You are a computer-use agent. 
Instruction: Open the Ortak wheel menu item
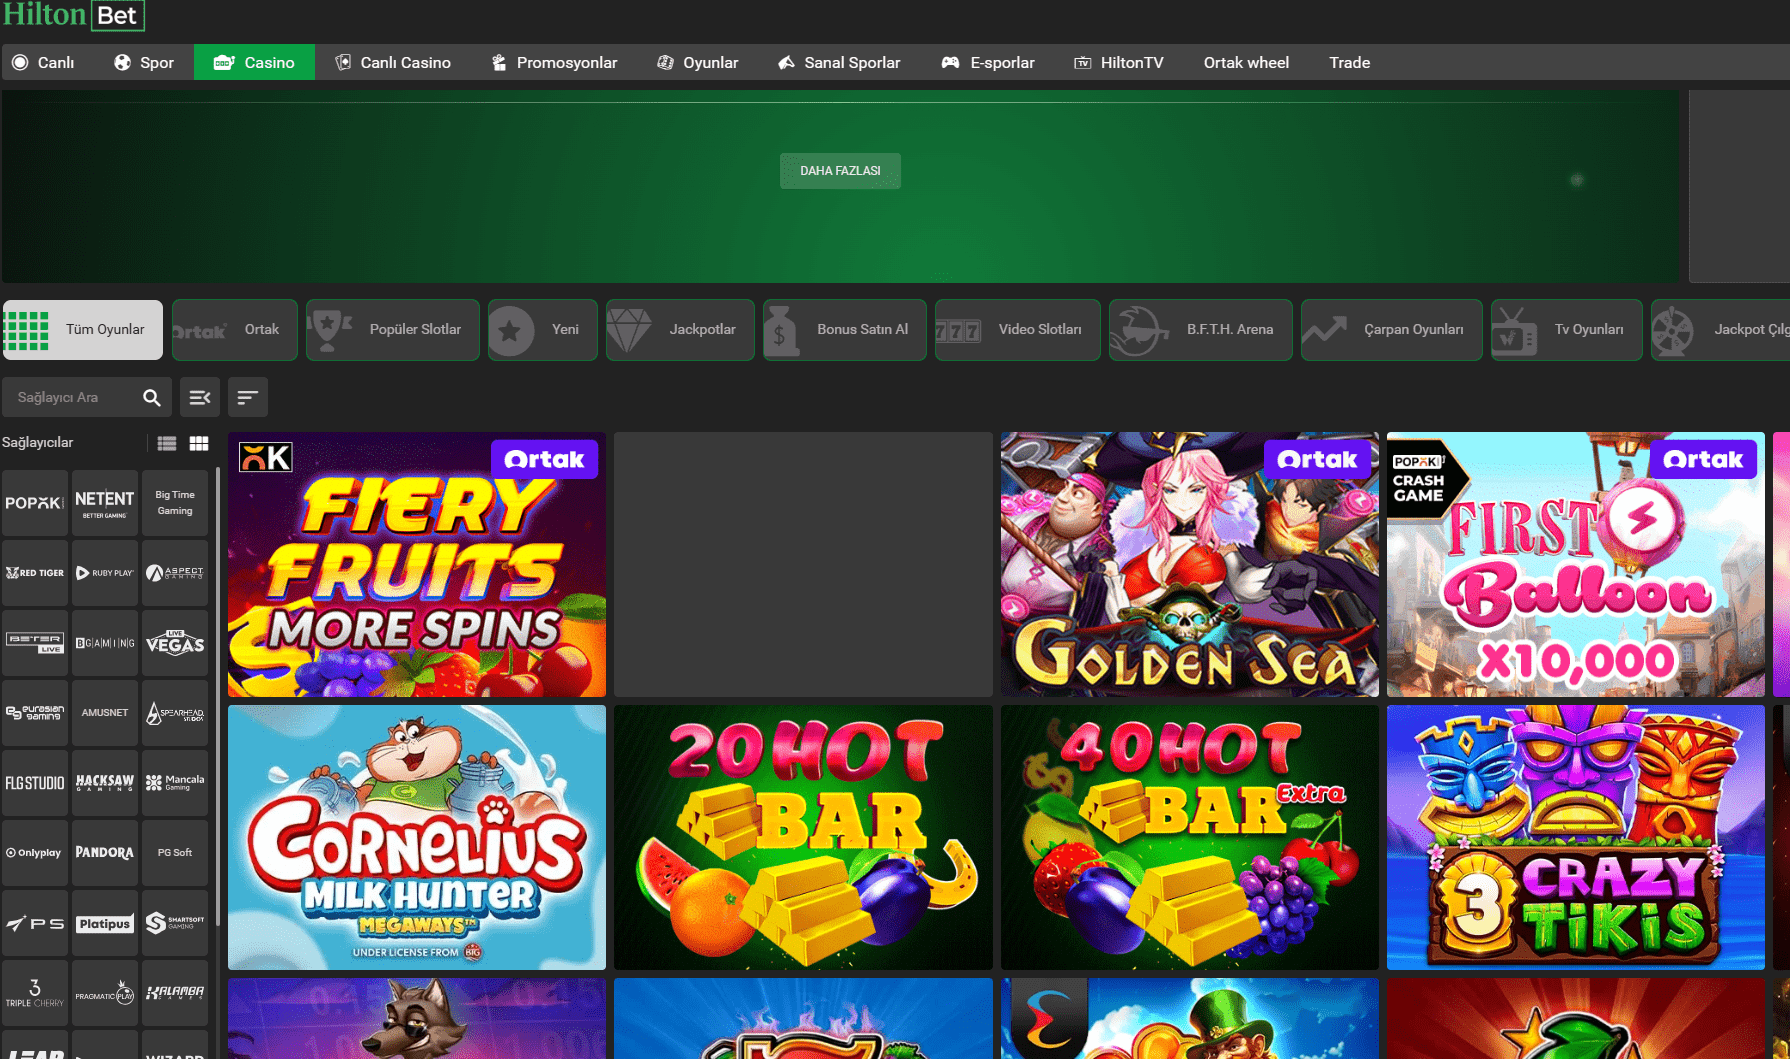tap(1246, 62)
